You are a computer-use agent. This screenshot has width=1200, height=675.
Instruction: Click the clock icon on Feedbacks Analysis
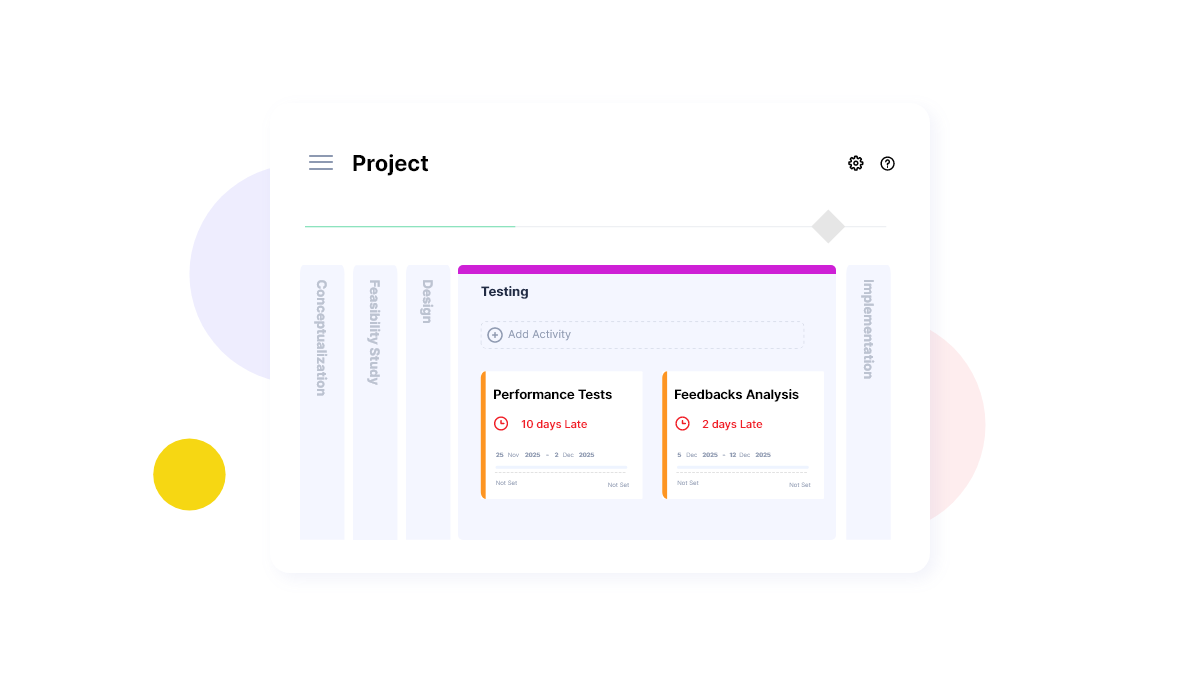click(x=682, y=424)
